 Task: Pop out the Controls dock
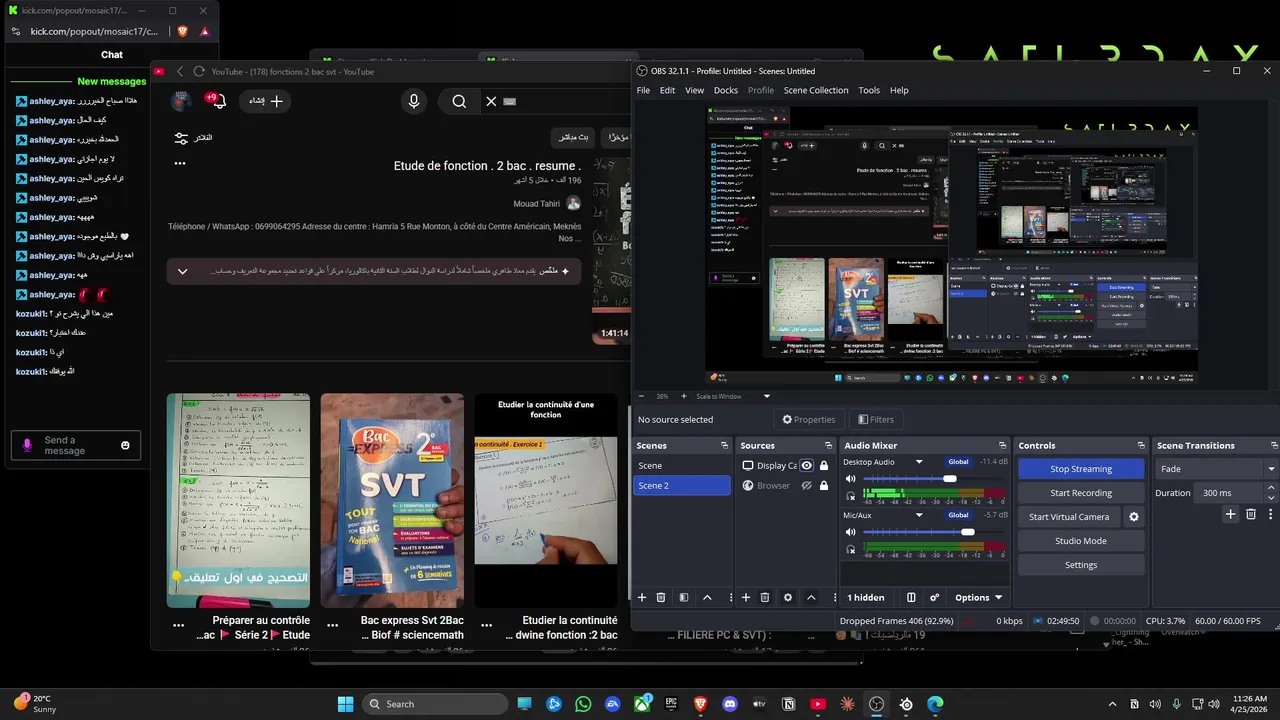[1141, 445]
